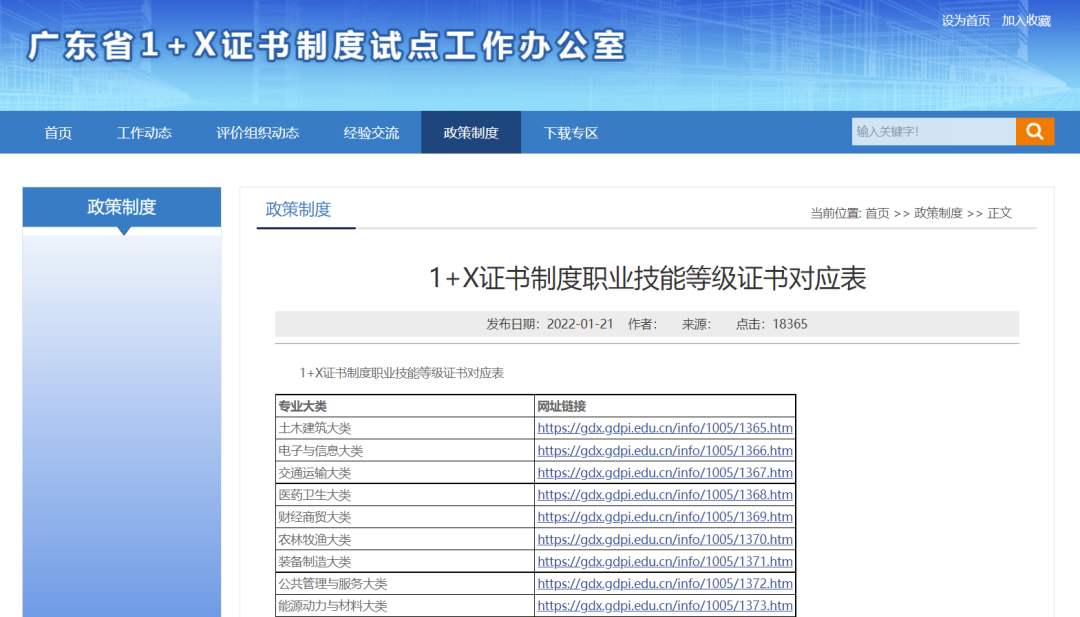Open the 电子与信息大类 certificate link
This screenshot has width=1080, height=617.
665,450
